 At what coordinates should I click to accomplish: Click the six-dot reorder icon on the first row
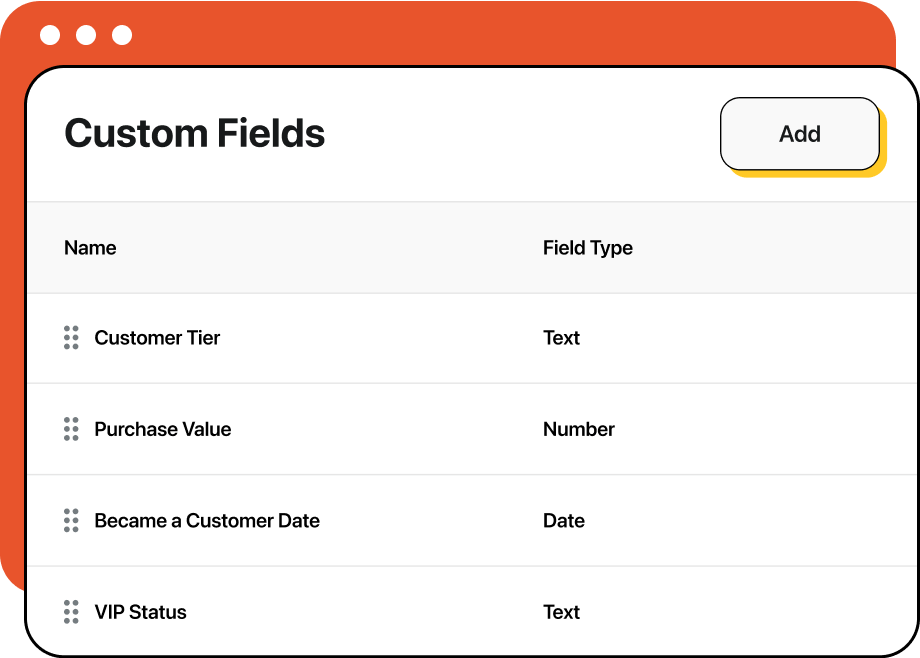[71, 338]
